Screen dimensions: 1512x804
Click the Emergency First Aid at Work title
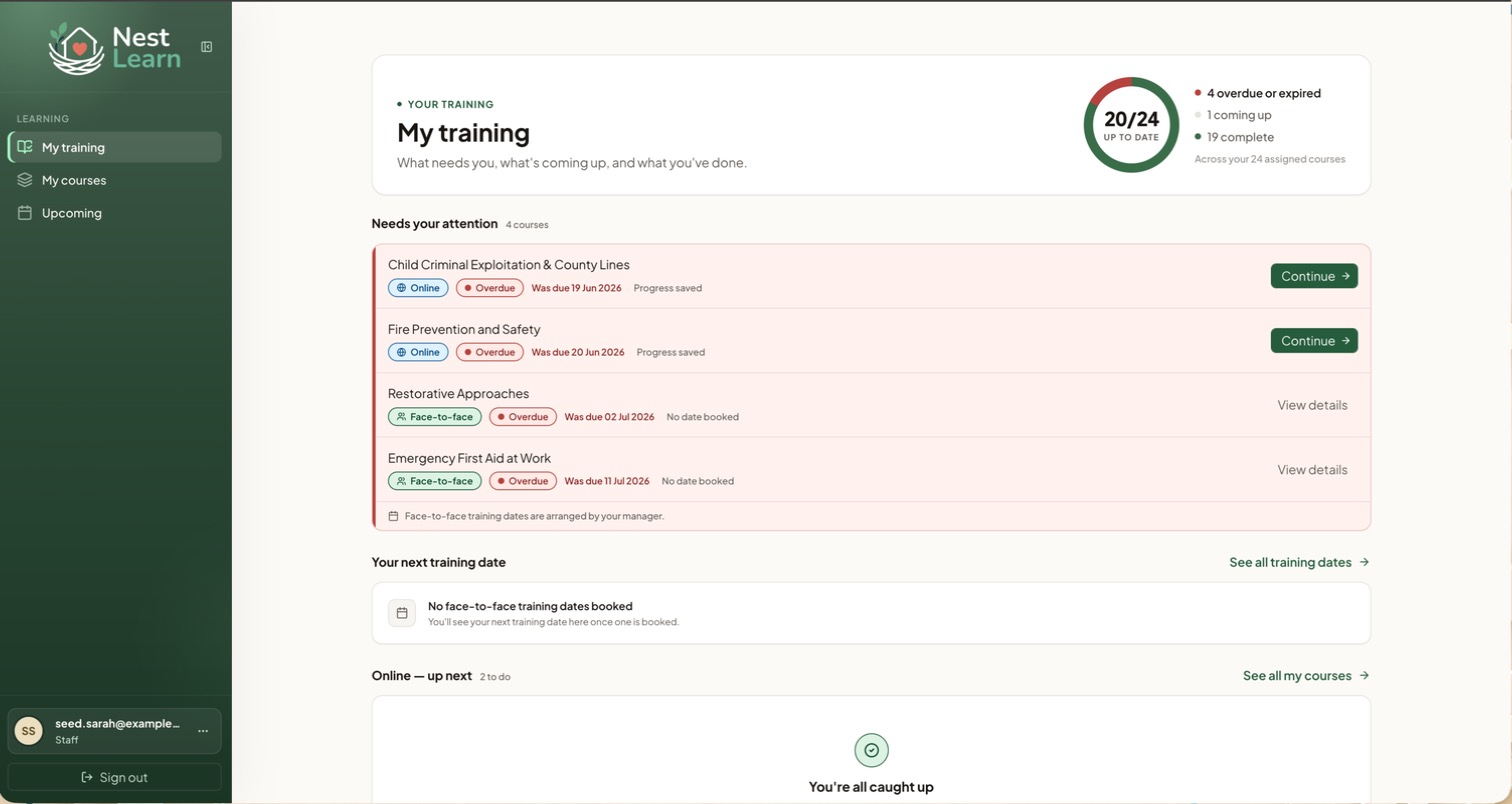470,458
